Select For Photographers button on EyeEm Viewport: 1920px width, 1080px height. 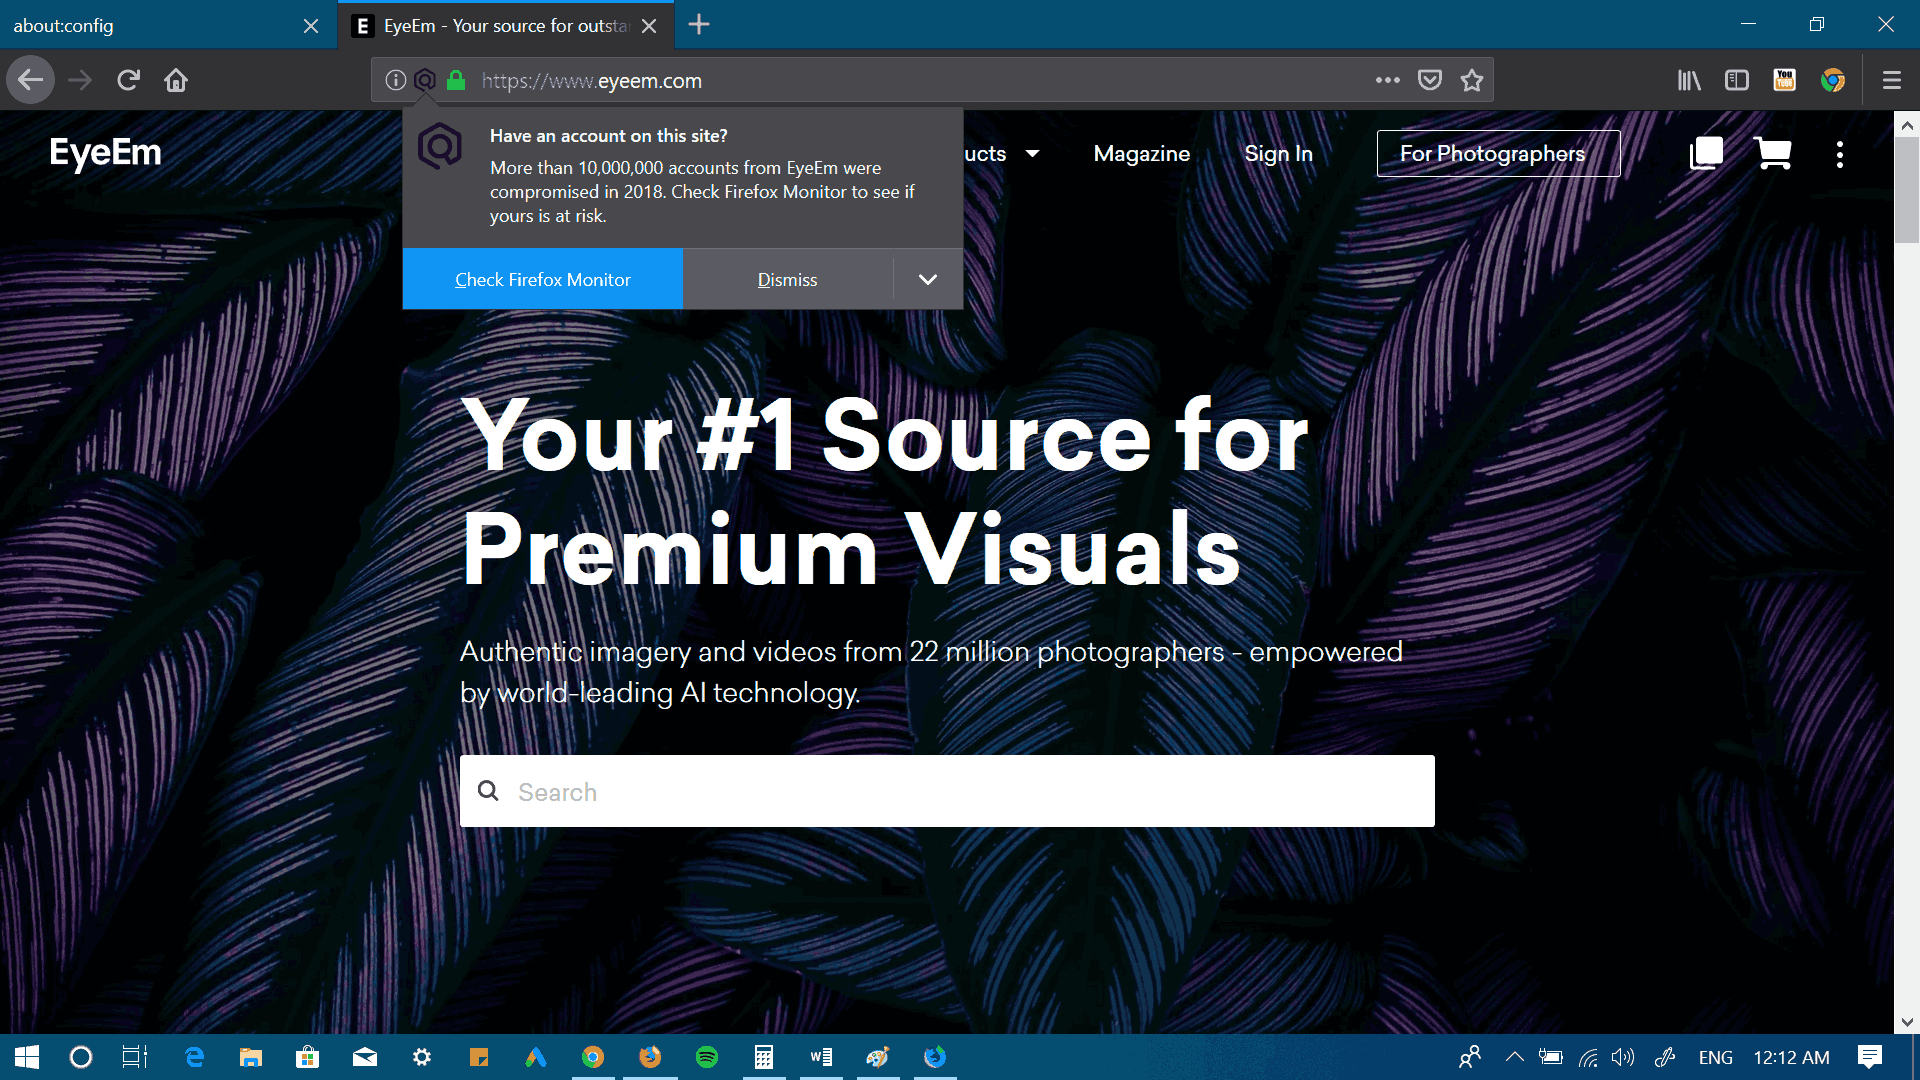(x=1493, y=153)
